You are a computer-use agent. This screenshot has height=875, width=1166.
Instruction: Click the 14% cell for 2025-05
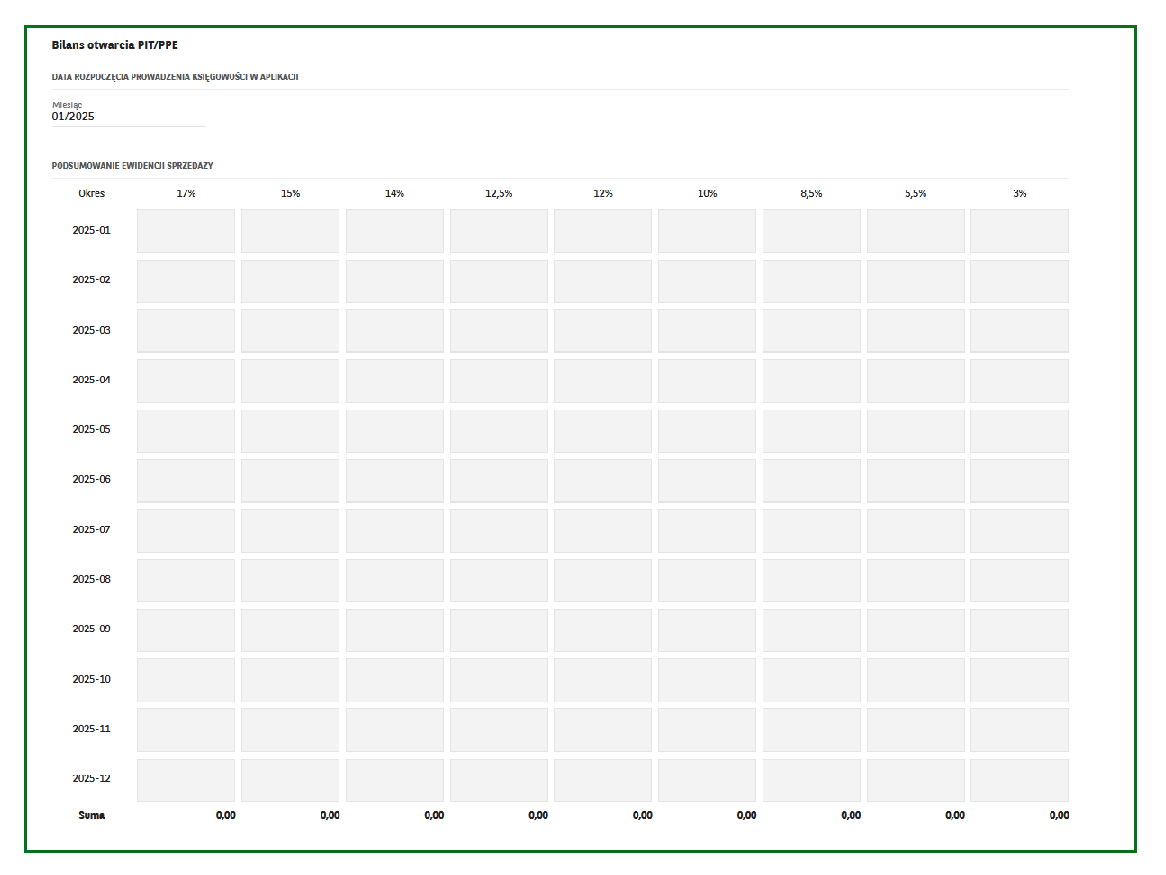[x=395, y=431]
